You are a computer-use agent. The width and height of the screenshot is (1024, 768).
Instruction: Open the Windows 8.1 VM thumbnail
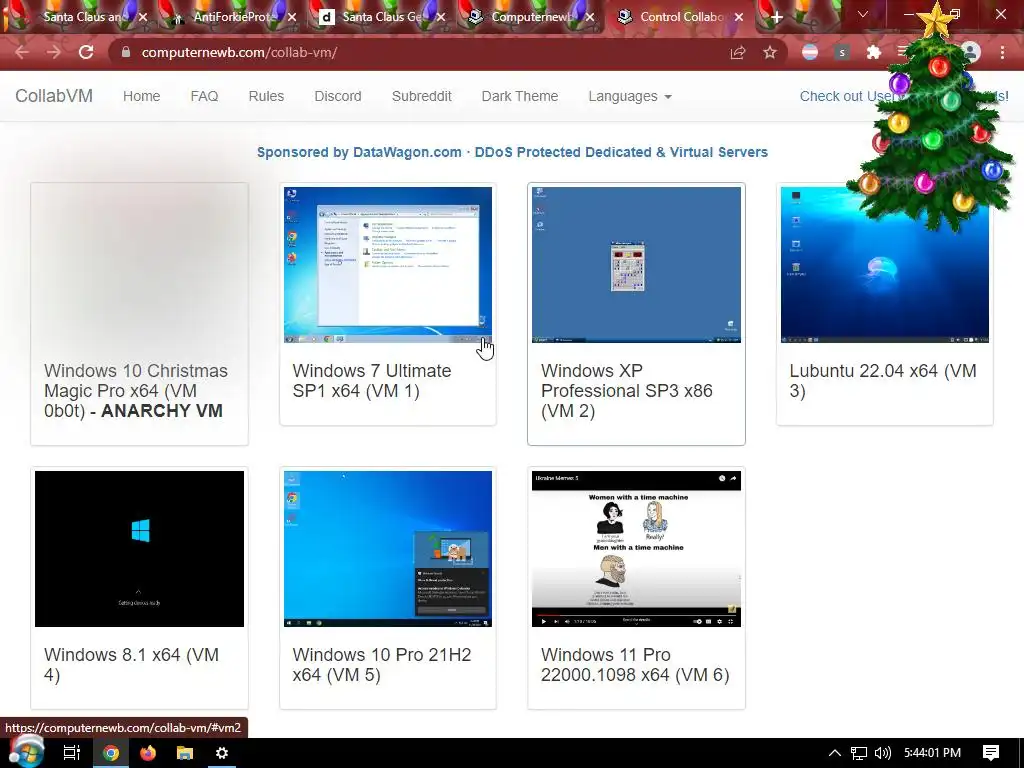pos(139,549)
